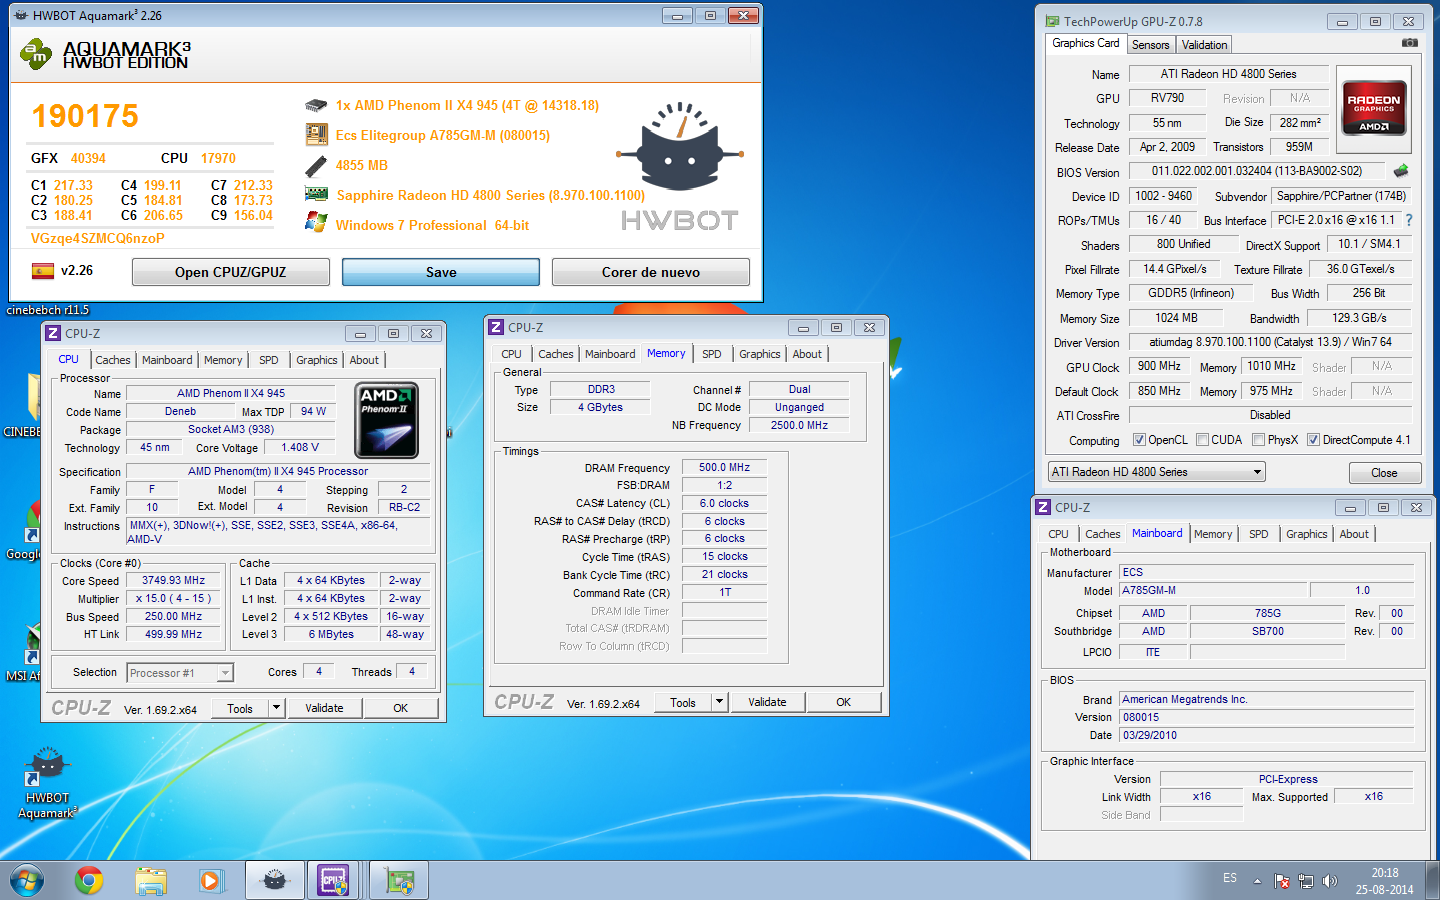This screenshot has width=1440, height=900.
Task: Open About tab in left CPU-Z window
Action: (x=364, y=360)
